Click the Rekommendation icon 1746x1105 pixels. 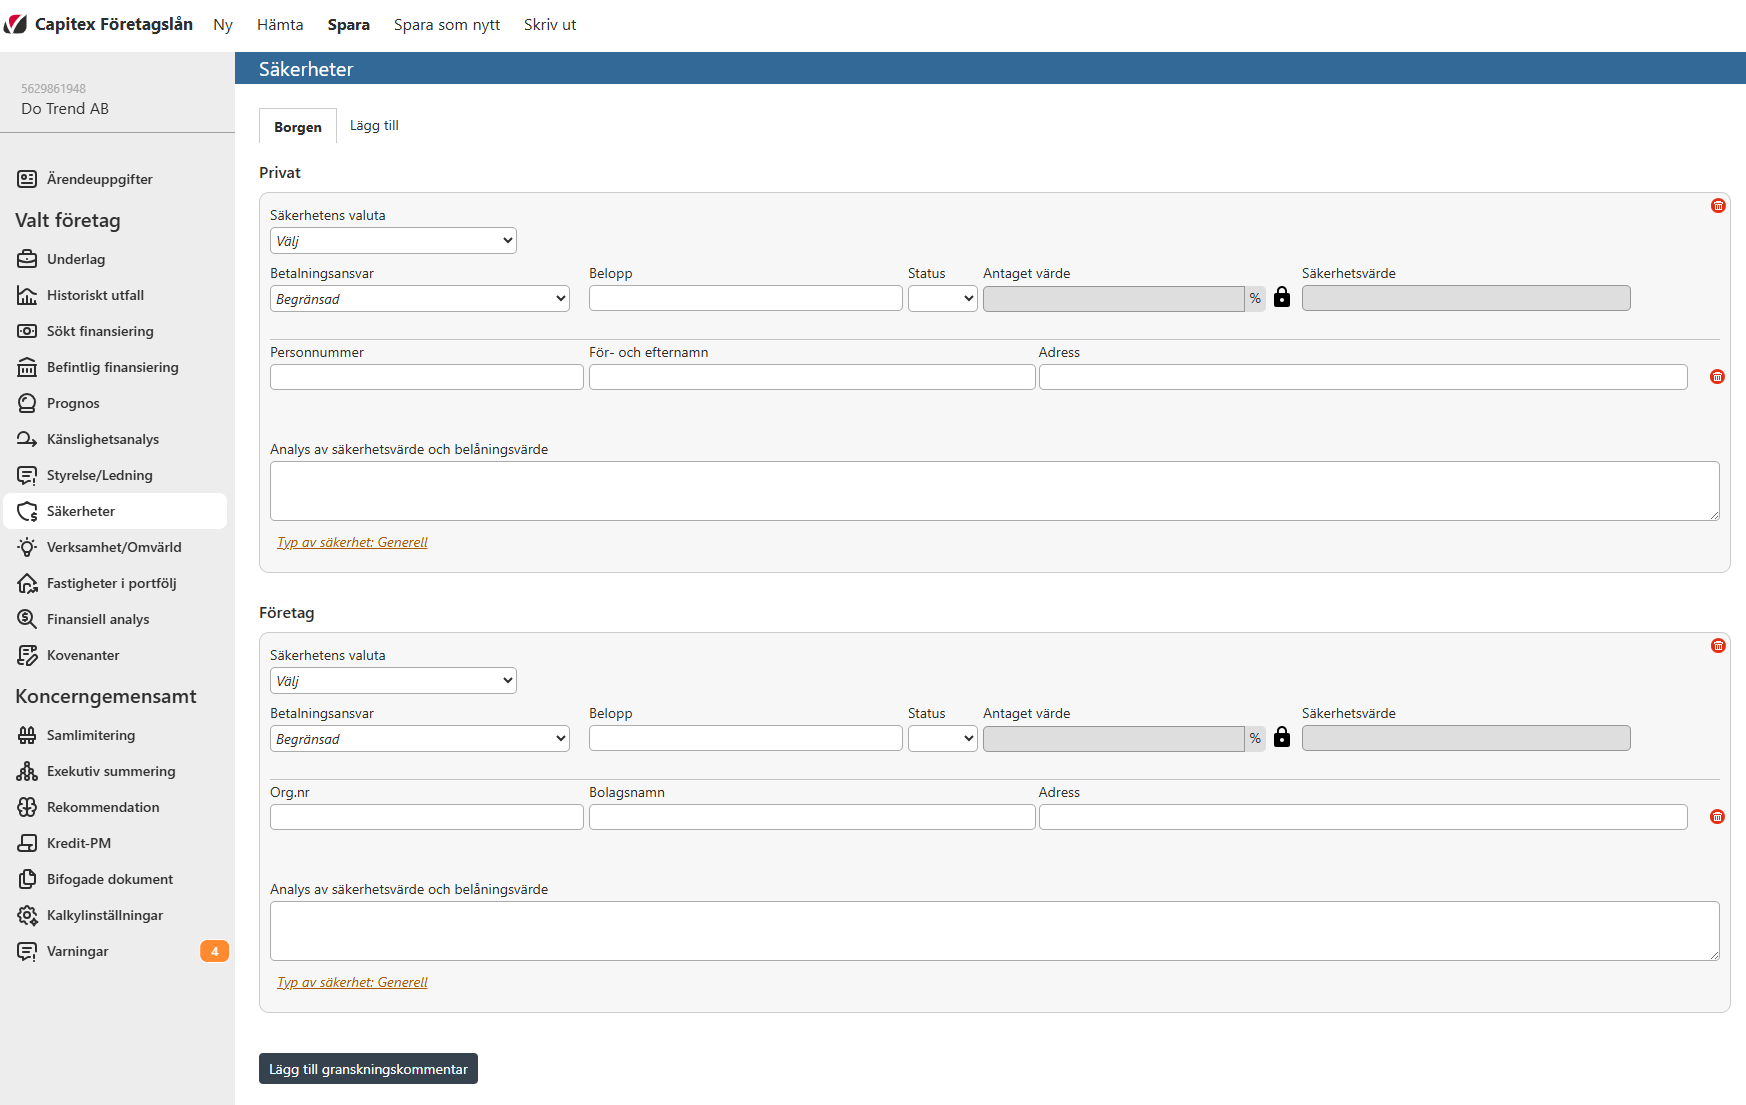tap(27, 807)
